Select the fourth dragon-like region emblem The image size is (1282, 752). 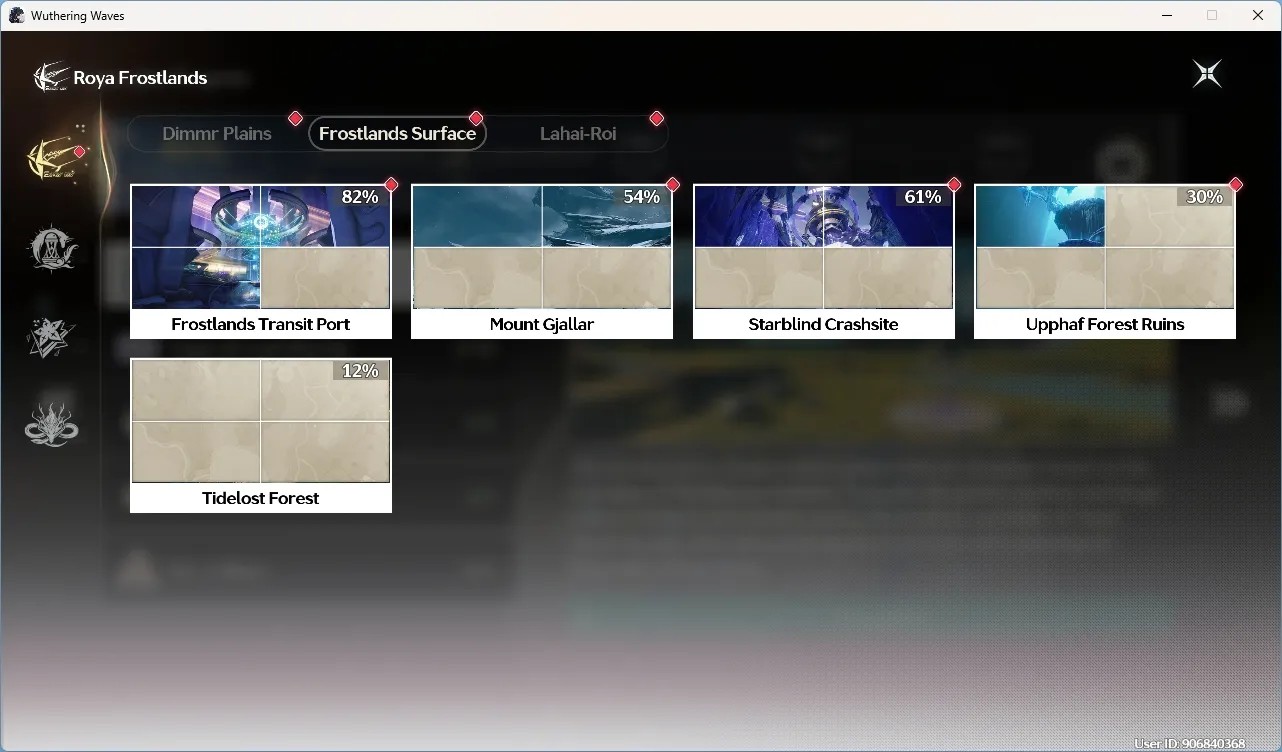[52, 423]
